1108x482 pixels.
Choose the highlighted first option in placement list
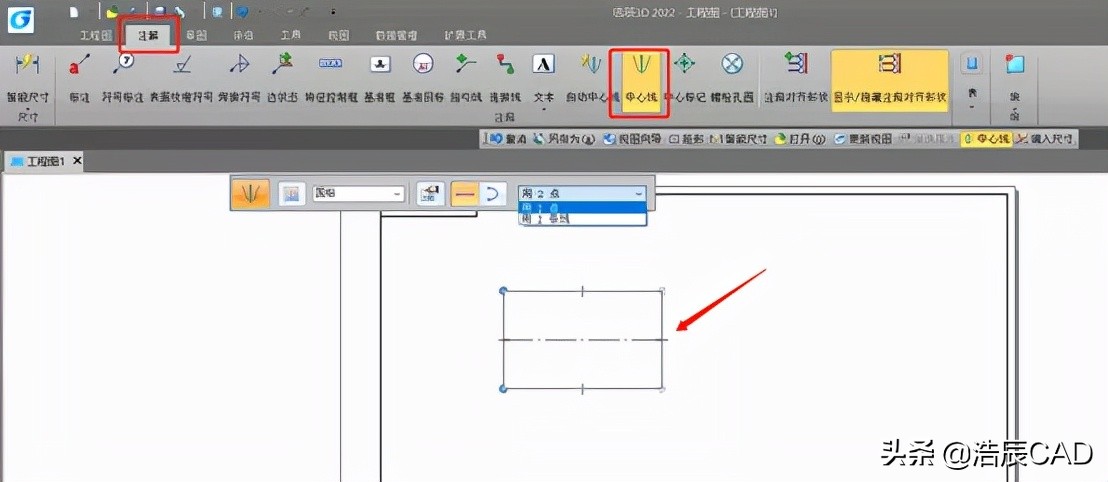click(583, 207)
